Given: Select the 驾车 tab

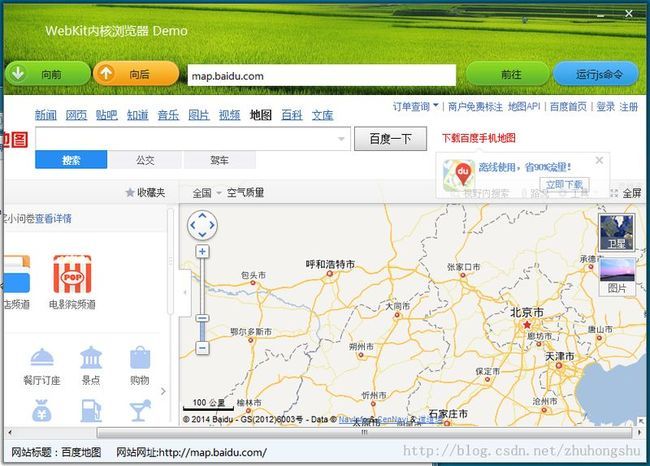Looking at the screenshot, I should [x=219, y=160].
